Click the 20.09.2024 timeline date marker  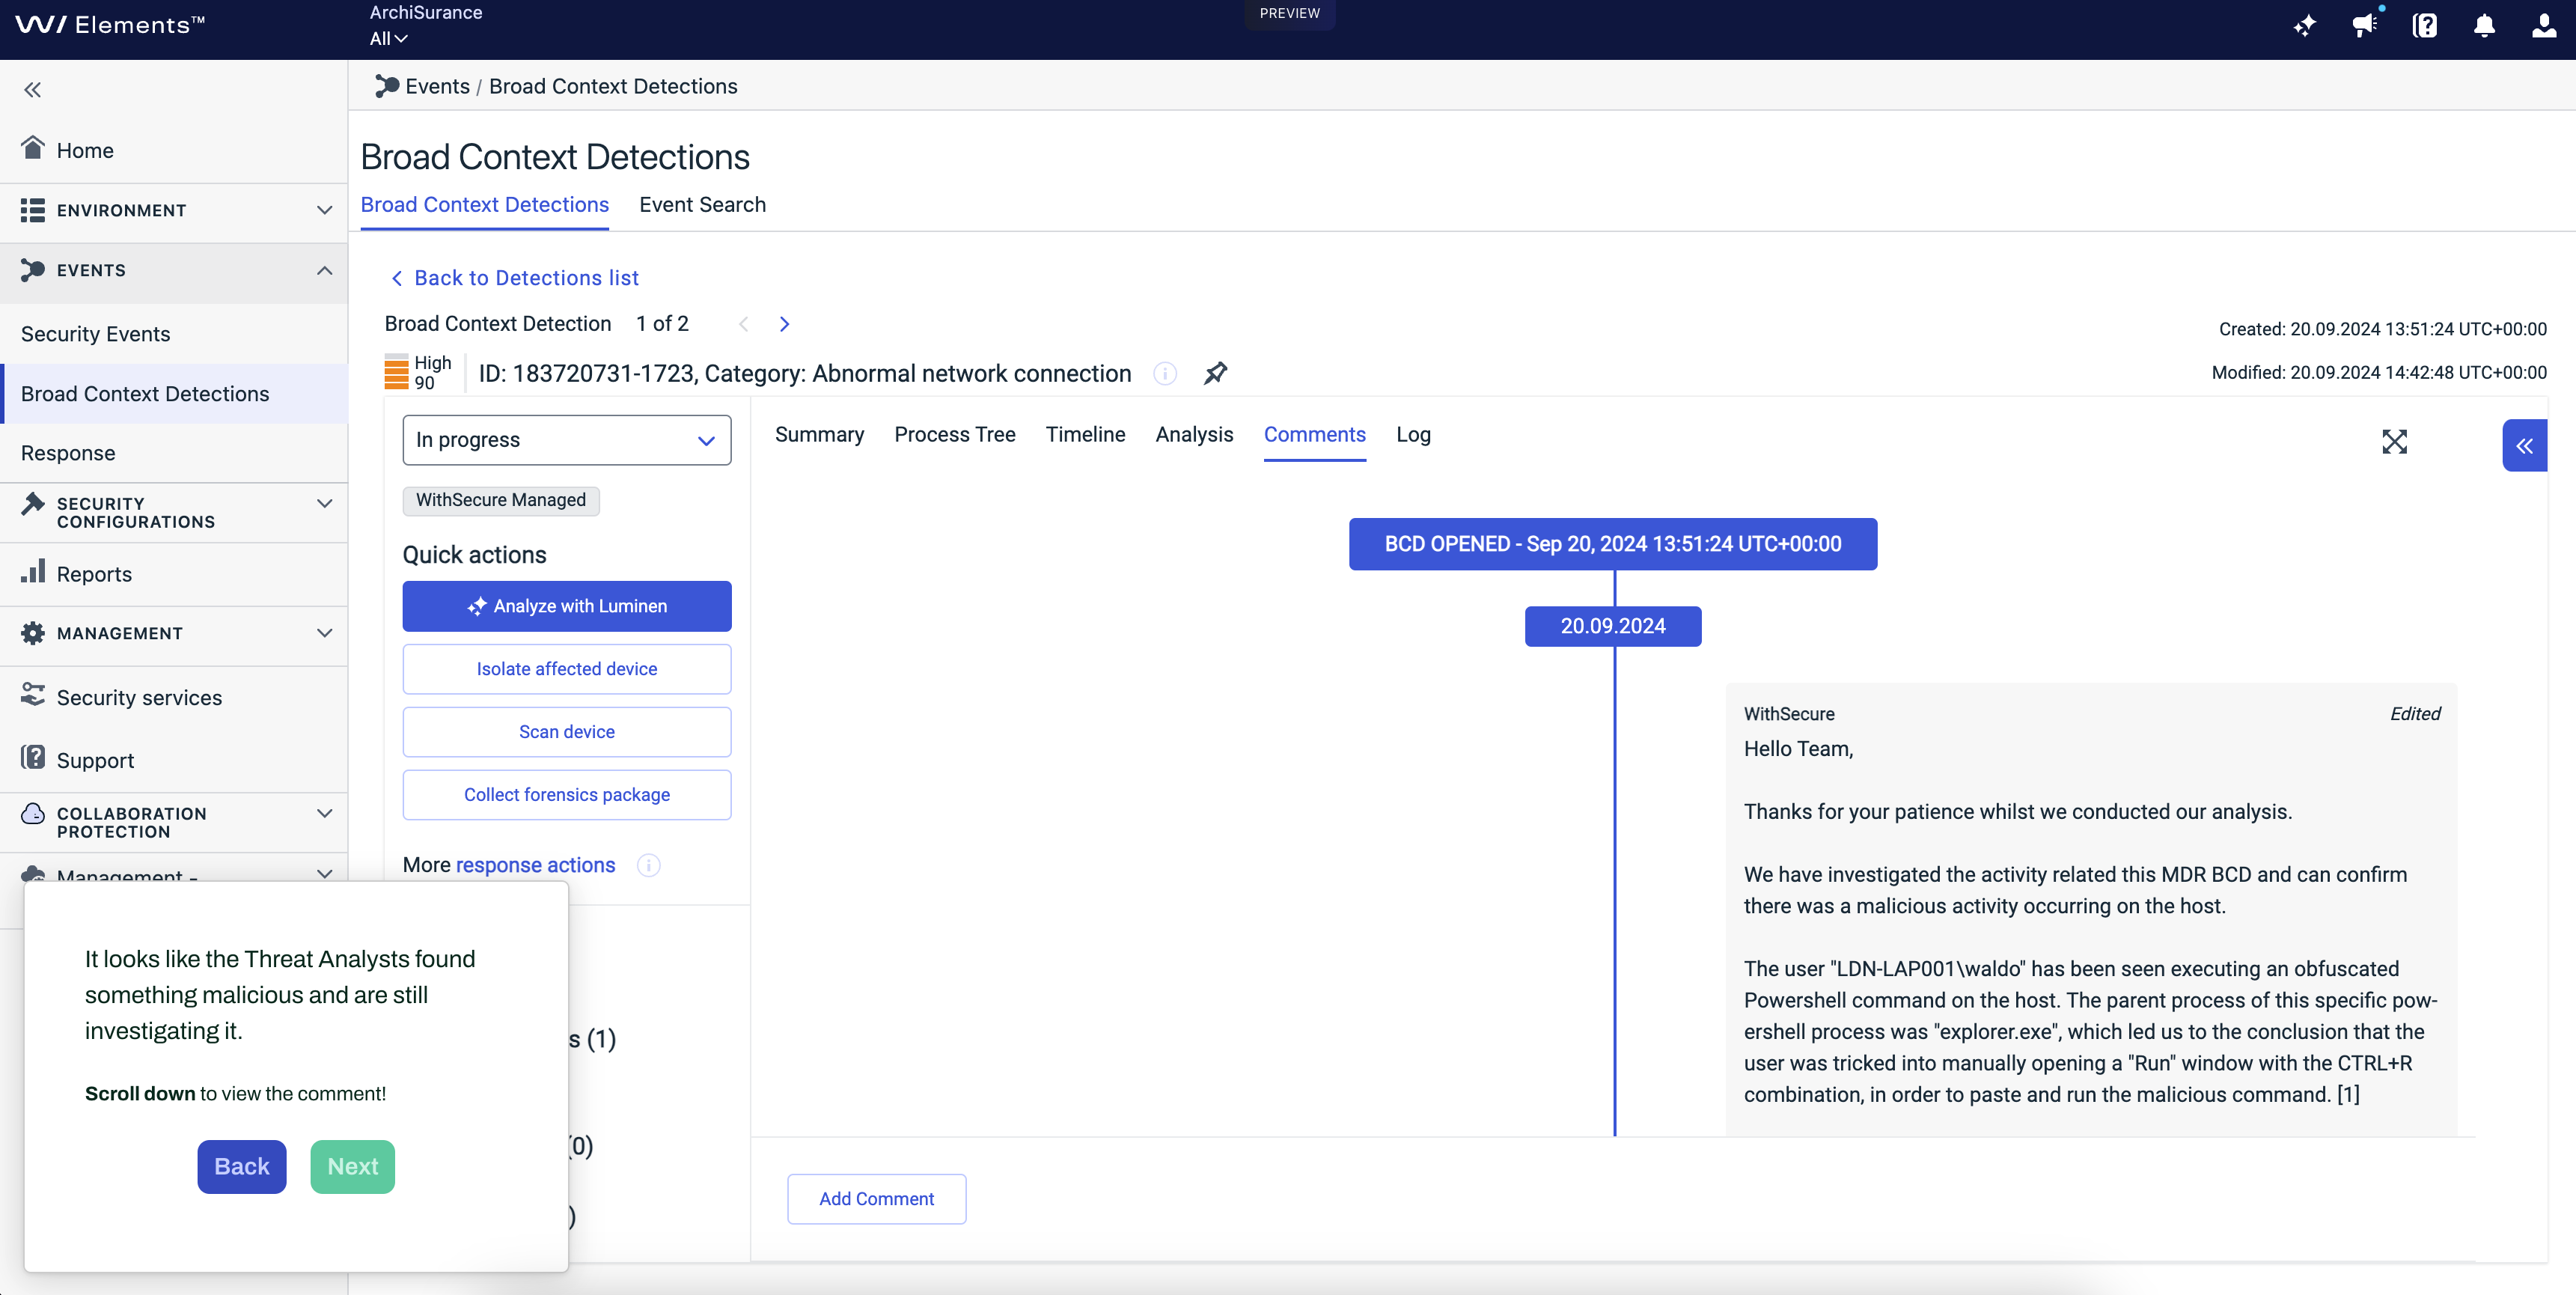(1612, 626)
